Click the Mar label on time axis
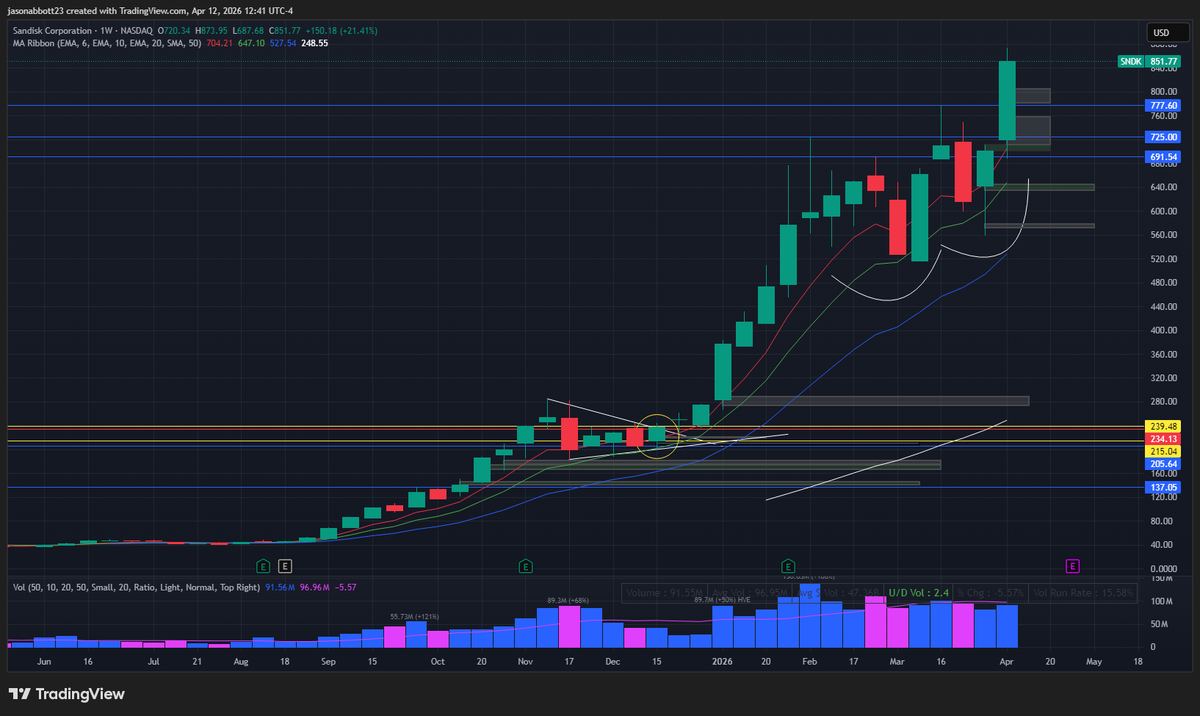1200x716 pixels. click(x=897, y=661)
